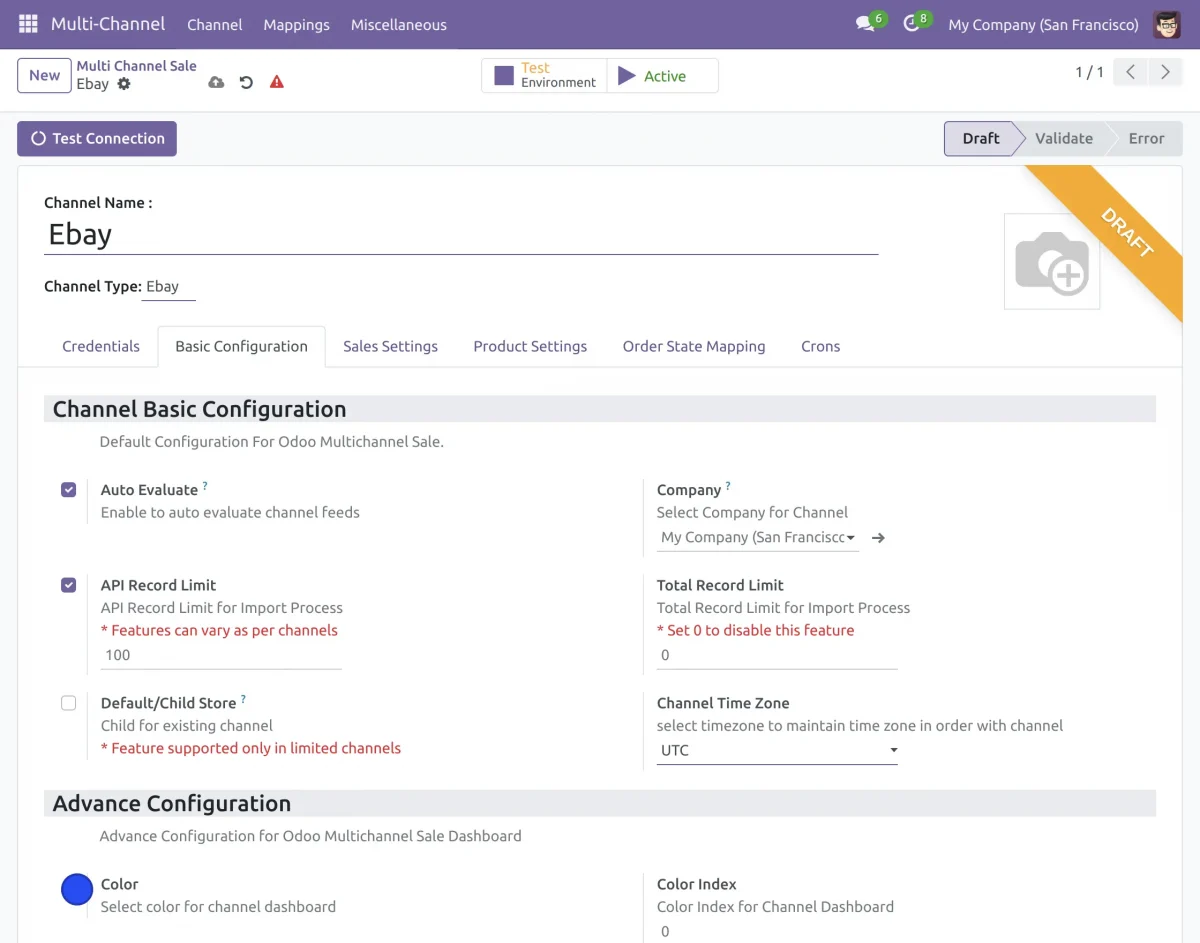The height and width of the screenshot is (943, 1200).
Task: Open the Miscellaneous menu
Action: (x=399, y=24)
